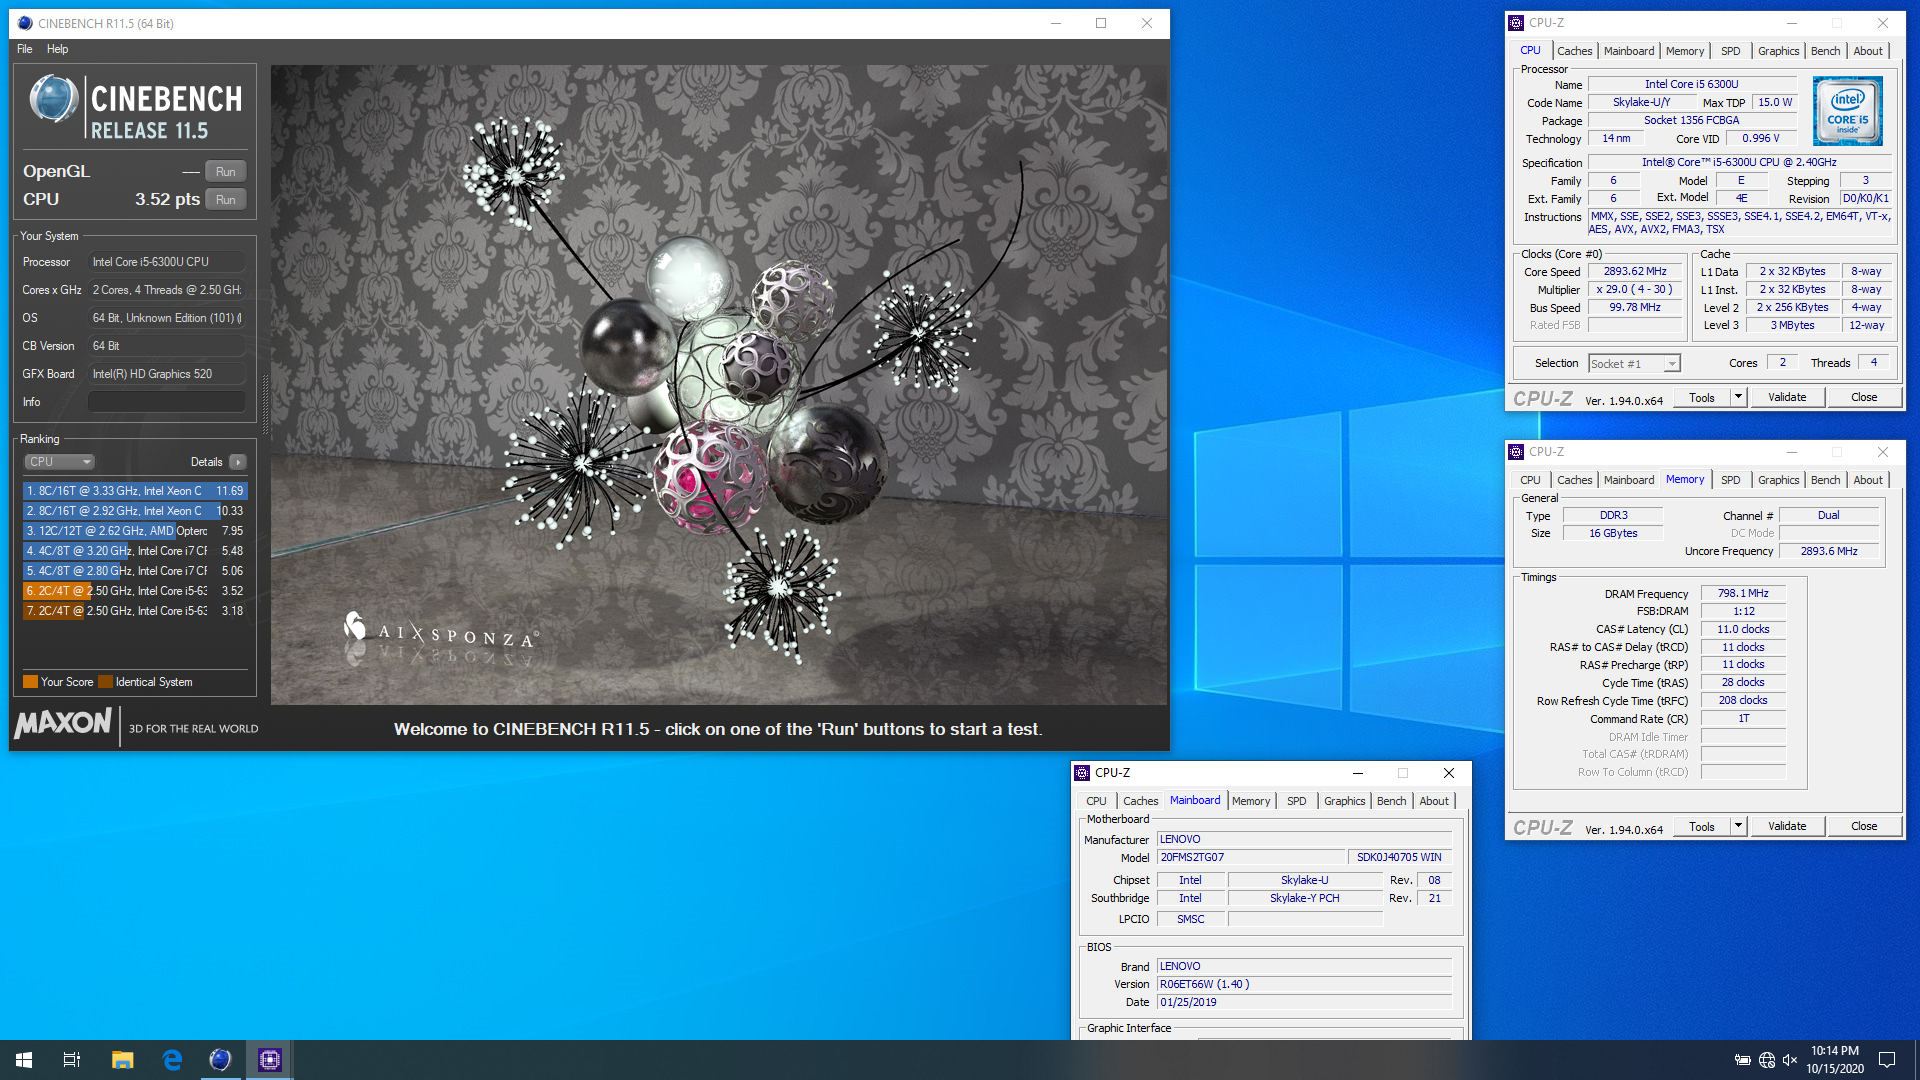
Task: Click the power/battery tray icon
Action: coord(1743,1060)
